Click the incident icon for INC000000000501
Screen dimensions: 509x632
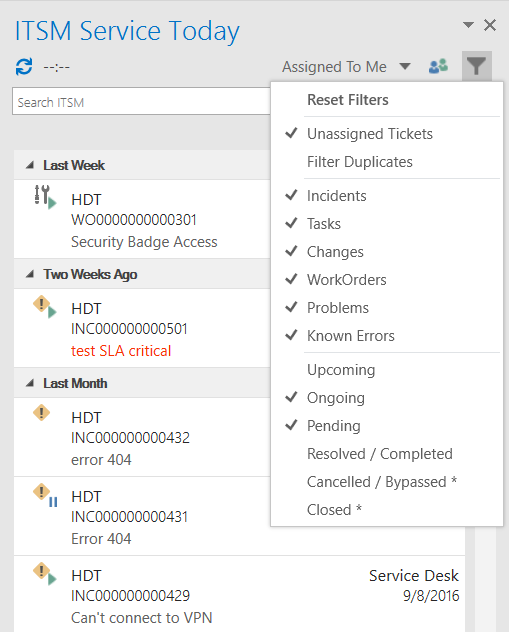point(45,307)
